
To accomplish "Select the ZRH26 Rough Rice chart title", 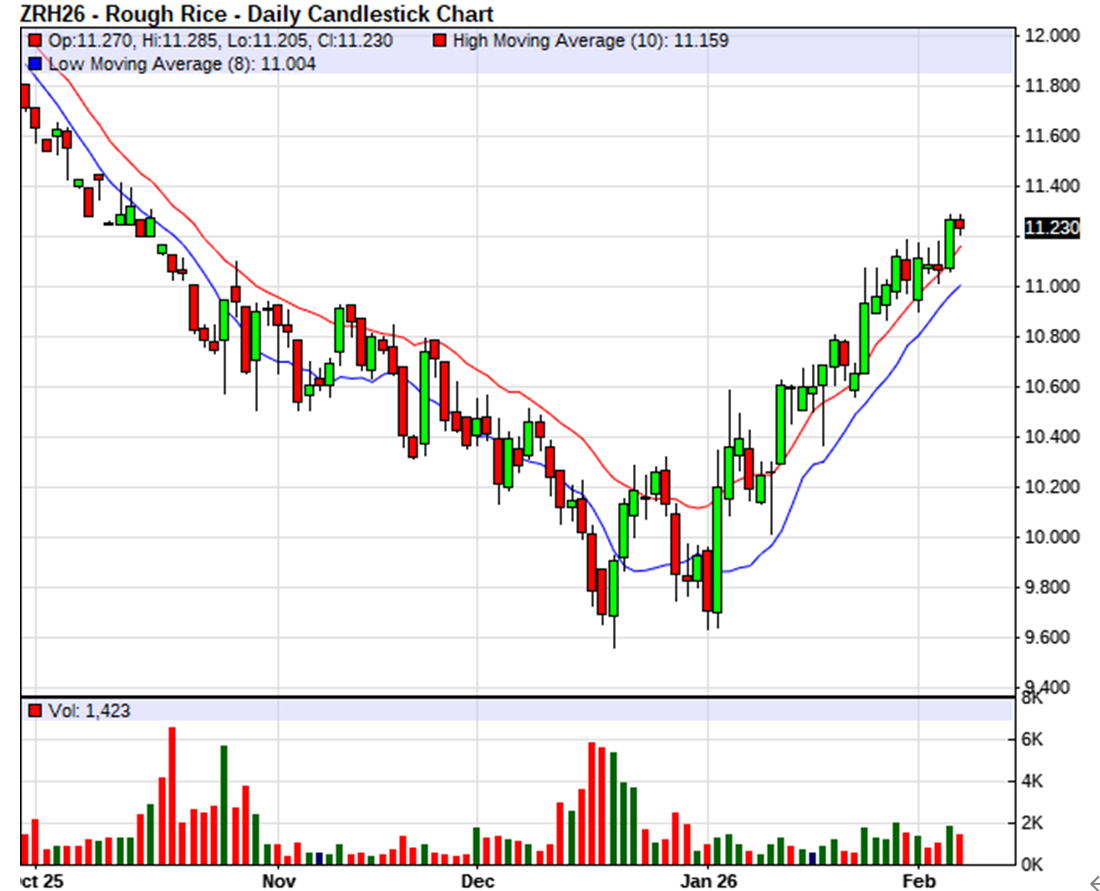I will (256, 14).
